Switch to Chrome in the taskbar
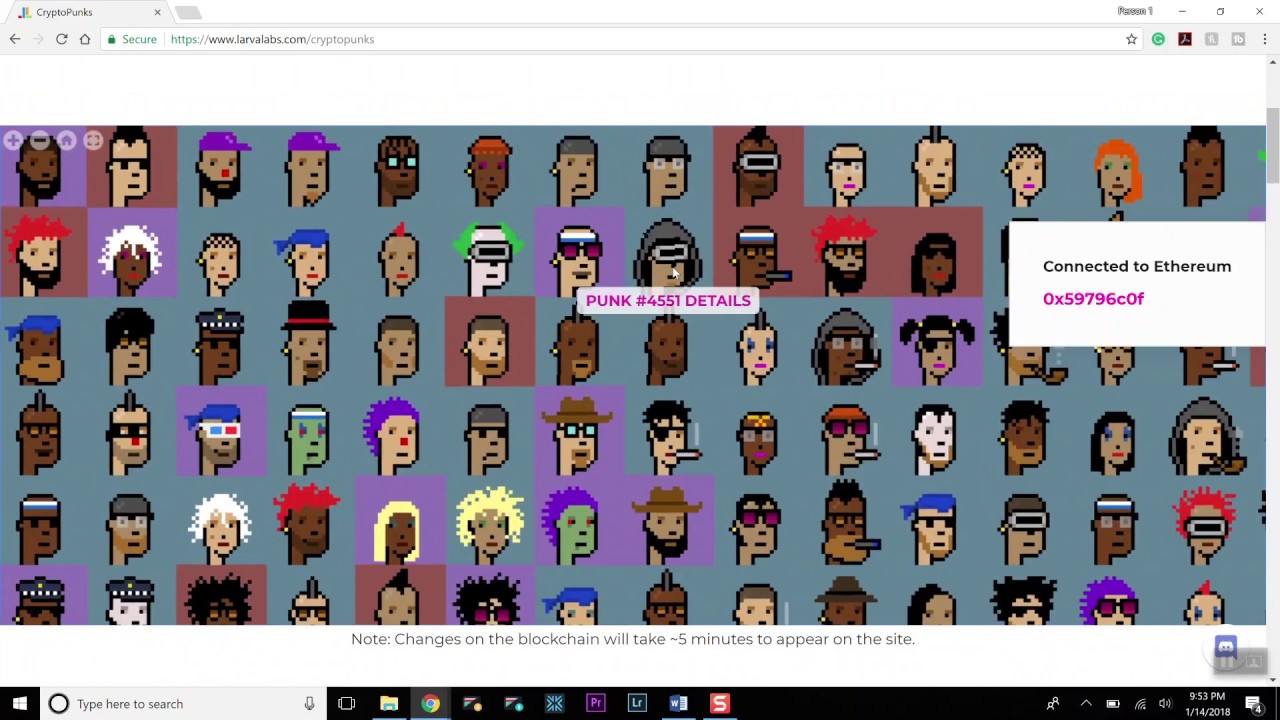This screenshot has width=1280, height=720. point(430,704)
